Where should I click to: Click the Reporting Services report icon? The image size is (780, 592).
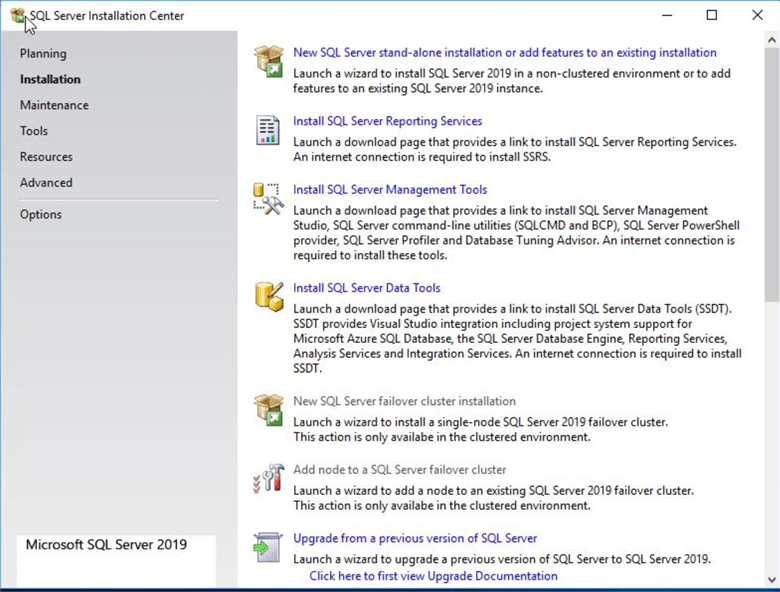(x=268, y=129)
